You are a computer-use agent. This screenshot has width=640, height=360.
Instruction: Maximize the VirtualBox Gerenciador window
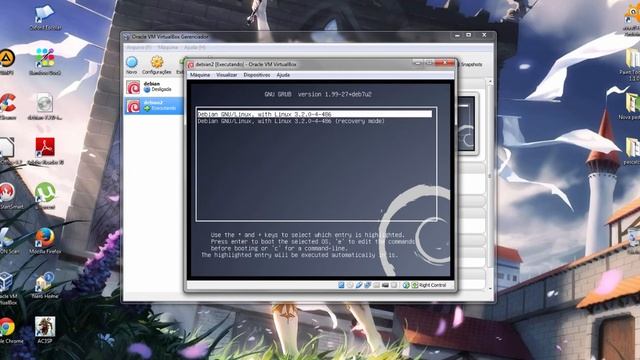tap(469, 36)
